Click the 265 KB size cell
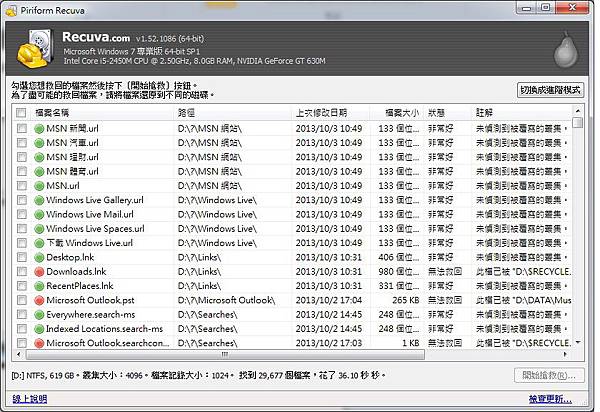The height and width of the screenshot is (412, 600). click(x=406, y=300)
